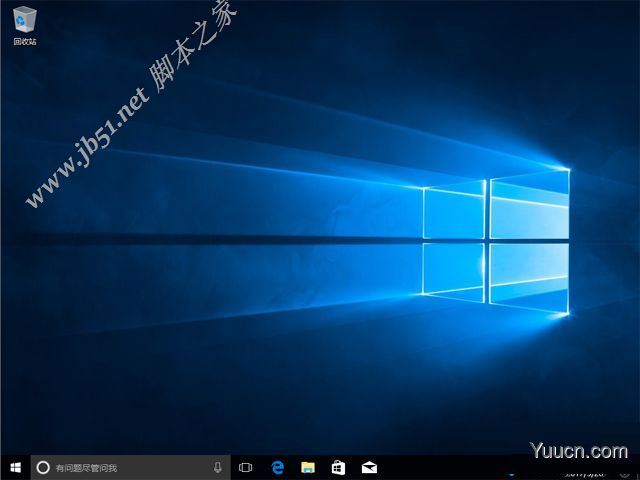
Task: Focus the Cortana search box
Action: point(131,467)
